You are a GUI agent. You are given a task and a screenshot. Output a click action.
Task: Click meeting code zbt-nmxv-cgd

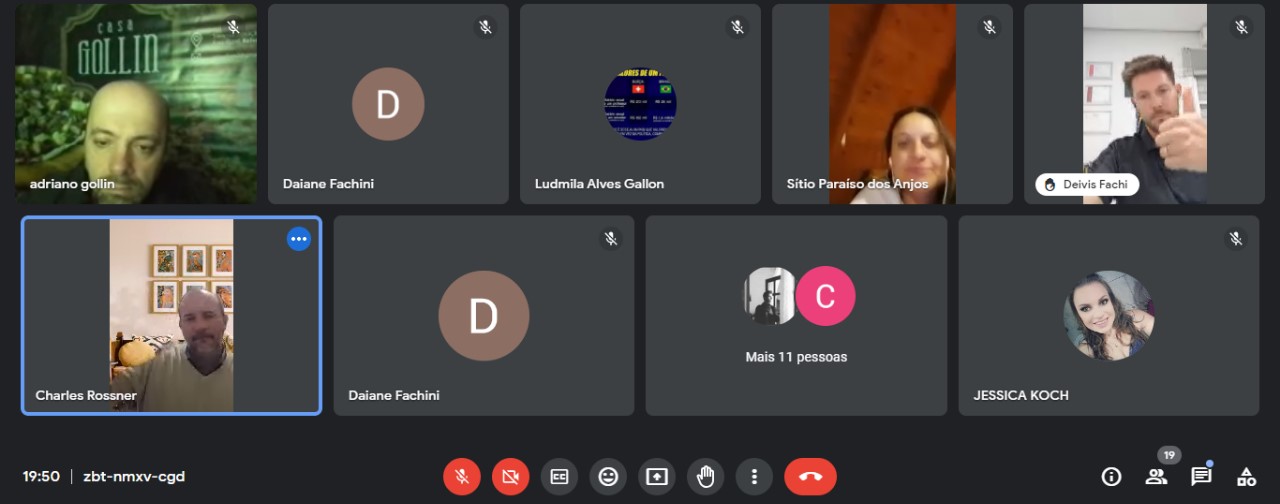pyautogui.click(x=133, y=477)
